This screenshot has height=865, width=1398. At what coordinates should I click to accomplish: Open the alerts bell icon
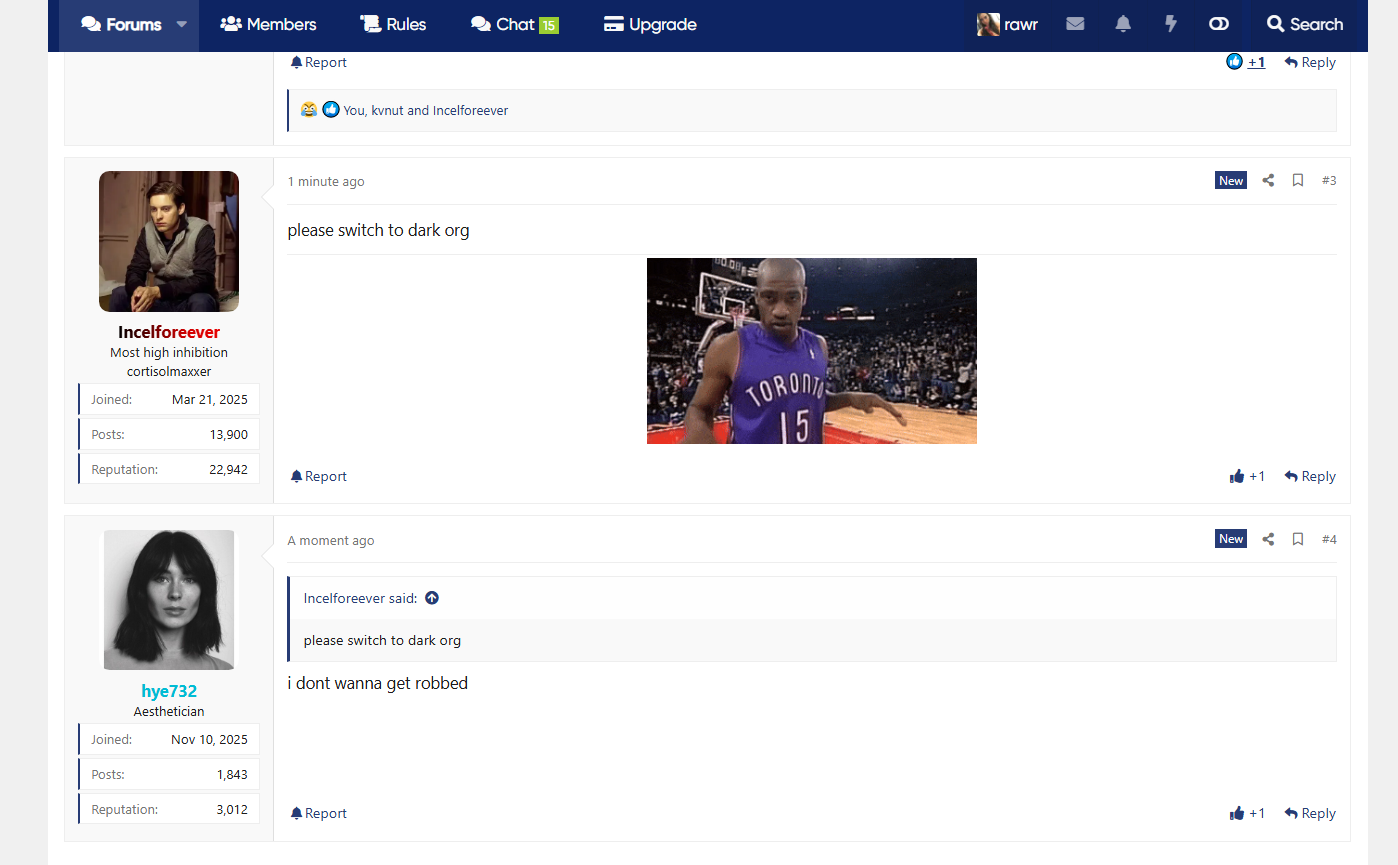tap(1123, 24)
